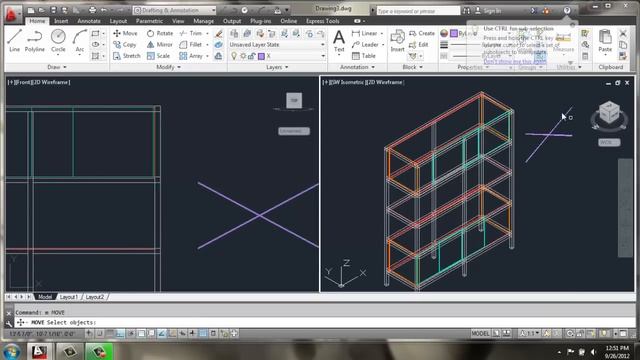Click the Copy tool in Modify
640x360 pixels.
point(125,44)
